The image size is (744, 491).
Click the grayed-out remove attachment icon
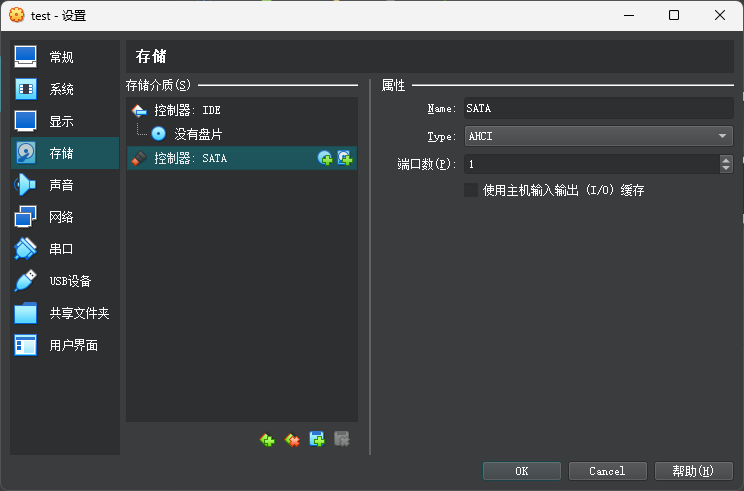342,439
